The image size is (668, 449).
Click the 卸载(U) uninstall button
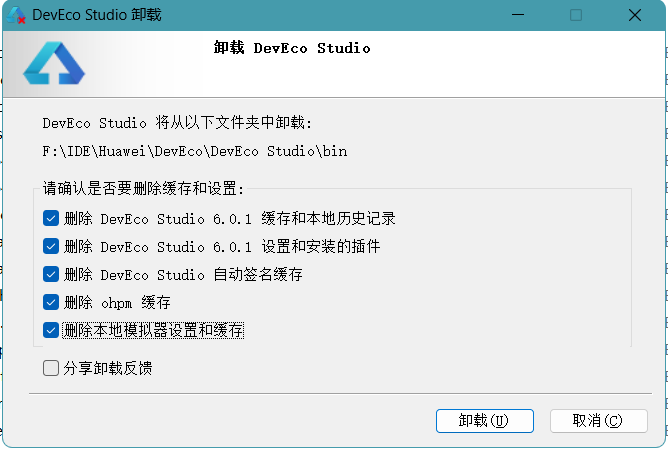click(x=484, y=421)
